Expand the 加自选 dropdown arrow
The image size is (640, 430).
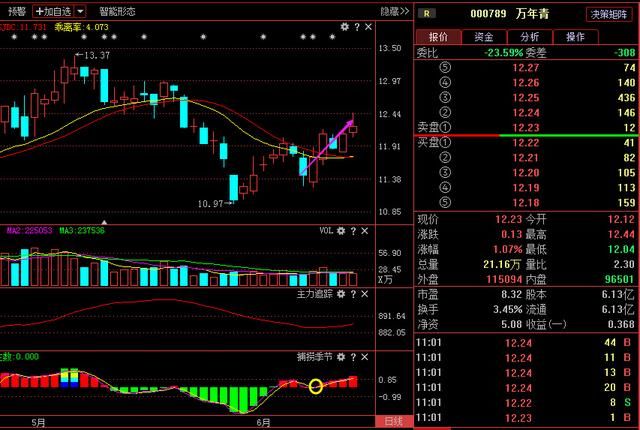pyautogui.click(x=82, y=11)
